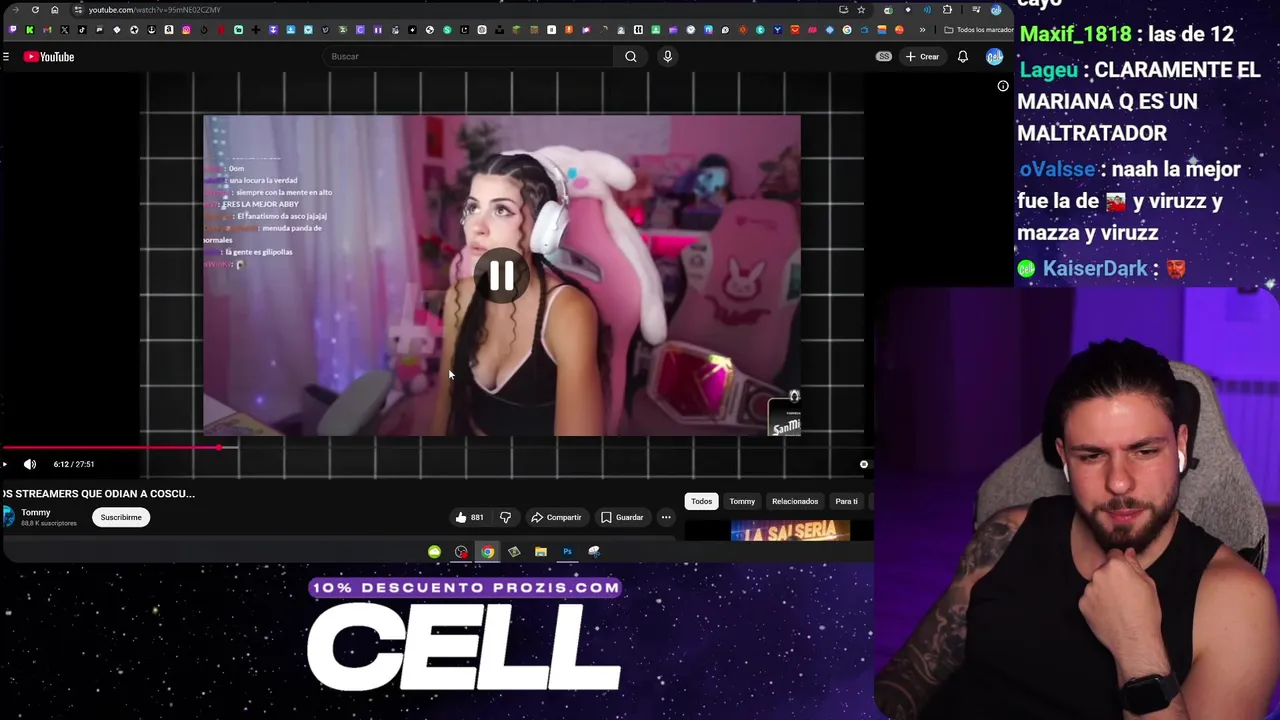Open Tommy's channel avatar
Screen dimensions: 1280x720
point(8,517)
